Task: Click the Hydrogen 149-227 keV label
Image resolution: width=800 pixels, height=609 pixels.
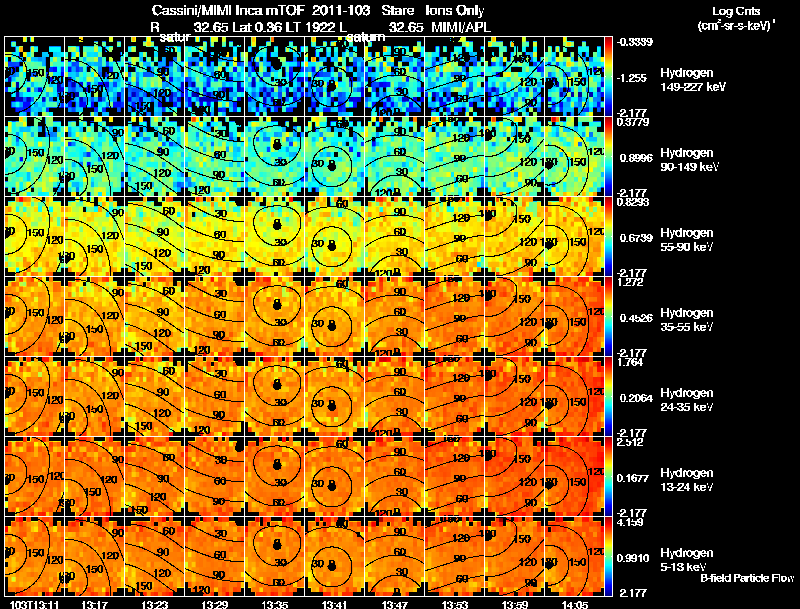Action: pyautogui.click(x=693, y=80)
